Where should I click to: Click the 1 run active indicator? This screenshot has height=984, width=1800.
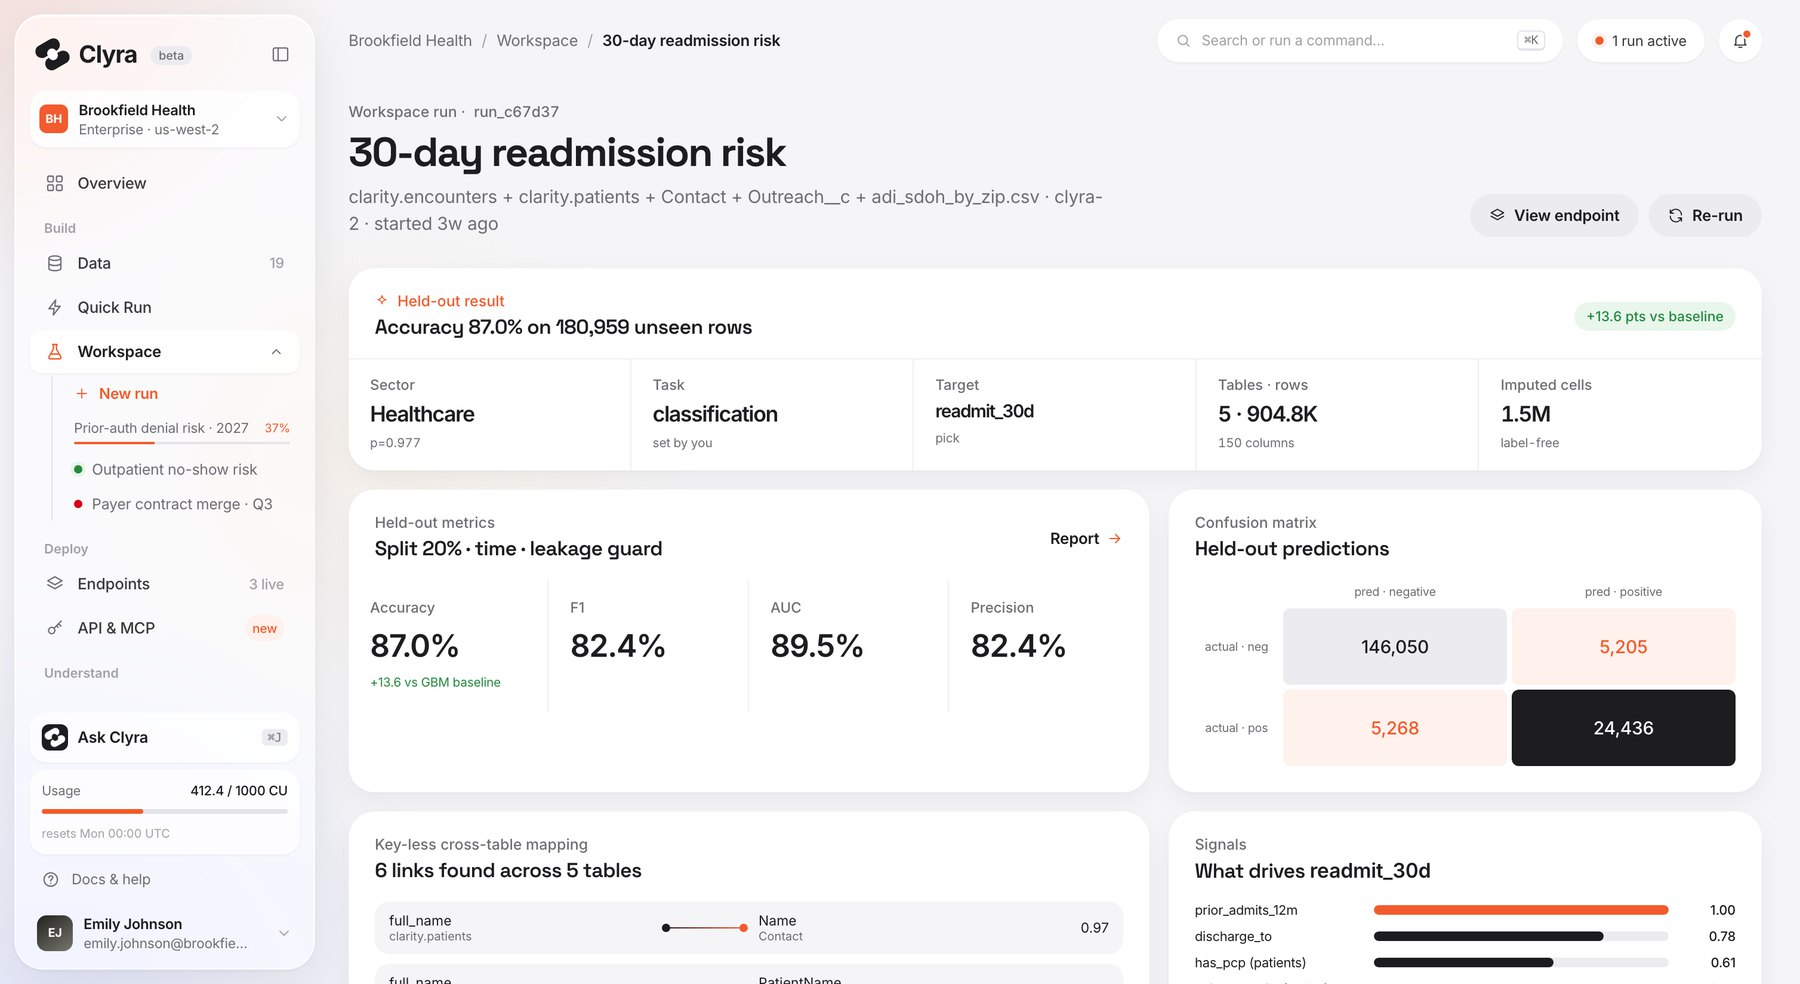pos(1640,41)
